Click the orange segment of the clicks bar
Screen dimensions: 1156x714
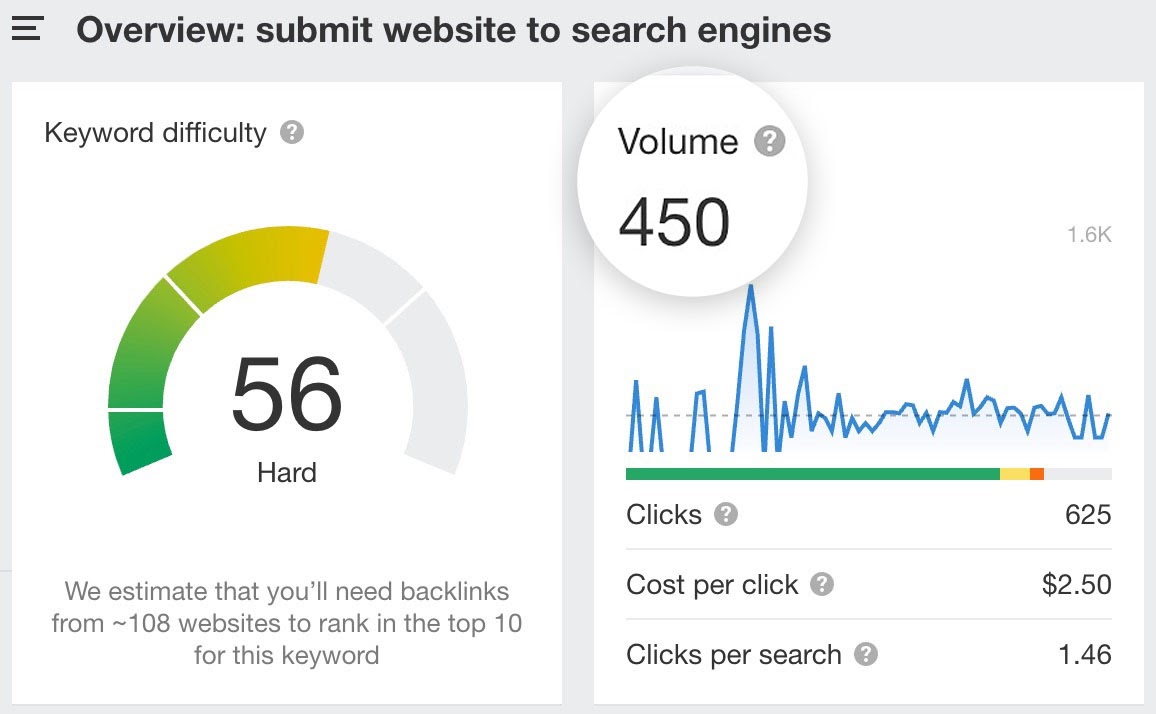pyautogui.click(x=1037, y=471)
